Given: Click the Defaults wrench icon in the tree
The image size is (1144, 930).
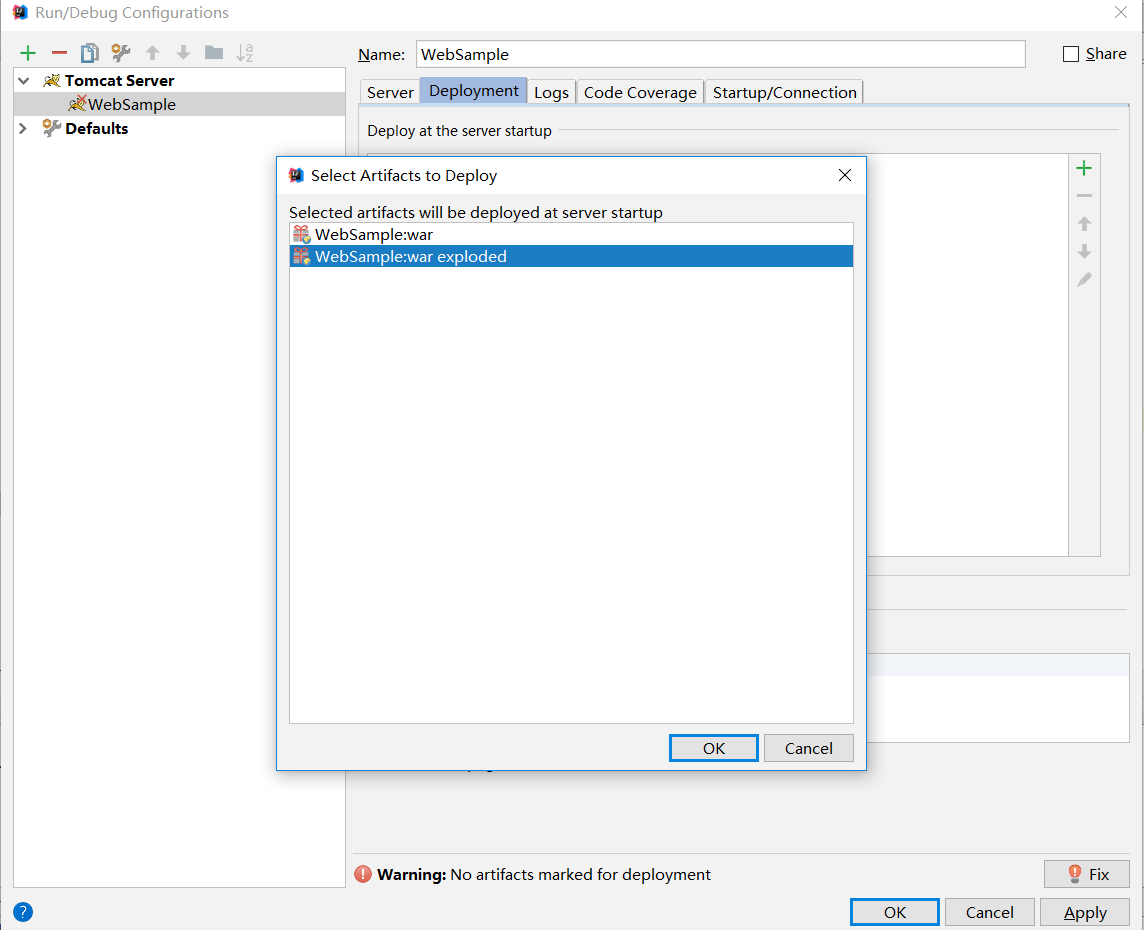Looking at the screenshot, I should point(51,128).
